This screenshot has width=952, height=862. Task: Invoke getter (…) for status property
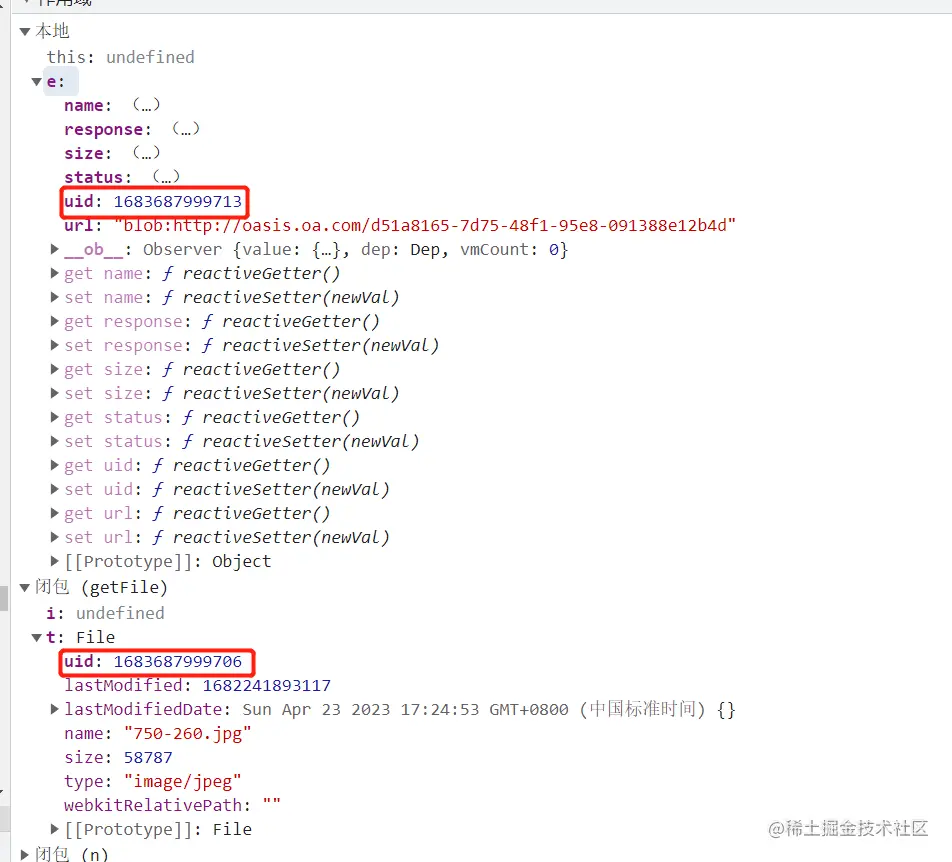pos(166,177)
